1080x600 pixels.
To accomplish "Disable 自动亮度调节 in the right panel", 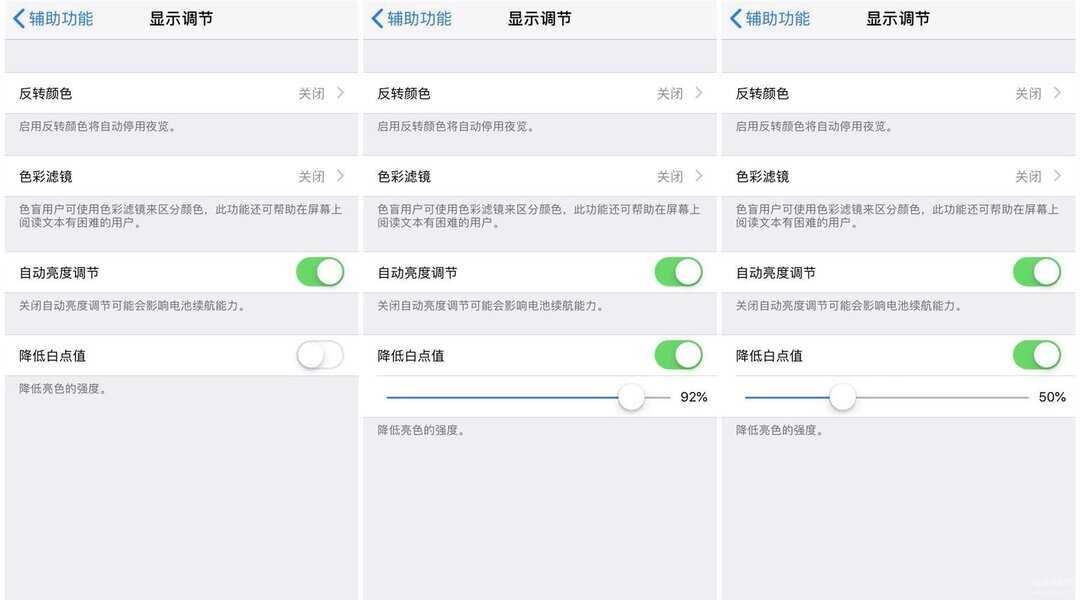I will pos(1037,272).
